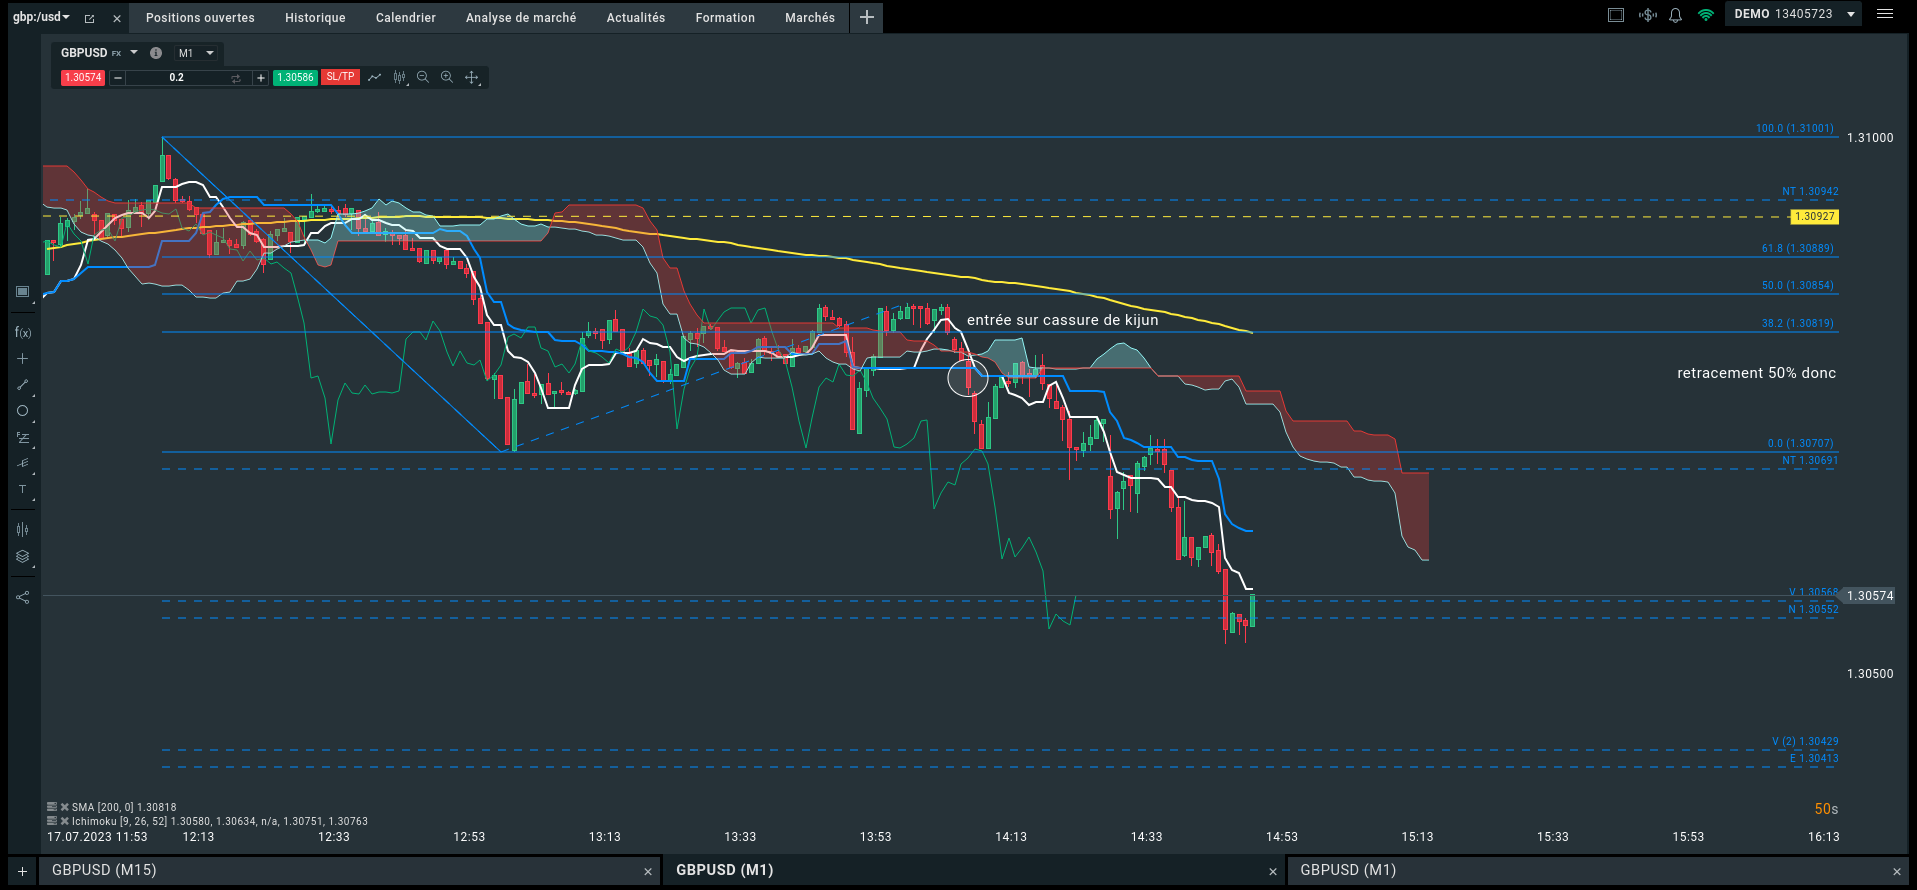
Task: Click the volume input field showing 0.2
Action: coord(176,77)
